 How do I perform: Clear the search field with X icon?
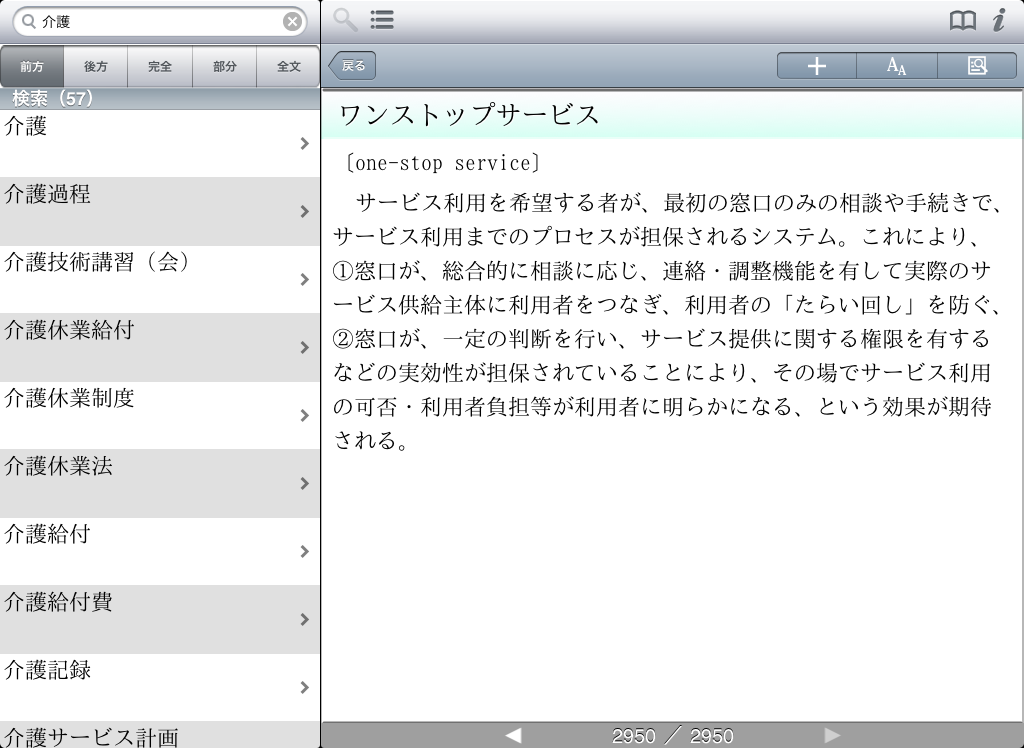tap(292, 22)
